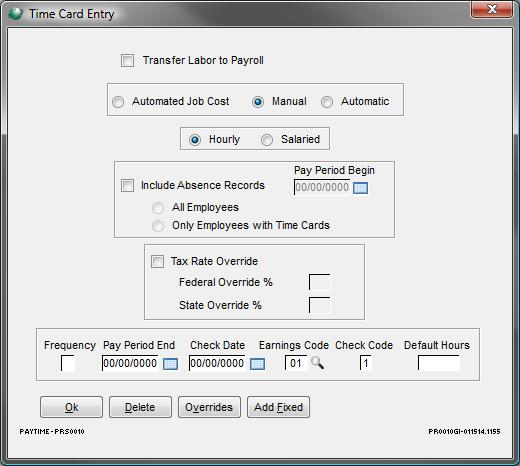Click the Pay Period End date field
Image resolution: width=520 pixels, height=466 pixels.
tap(130, 363)
